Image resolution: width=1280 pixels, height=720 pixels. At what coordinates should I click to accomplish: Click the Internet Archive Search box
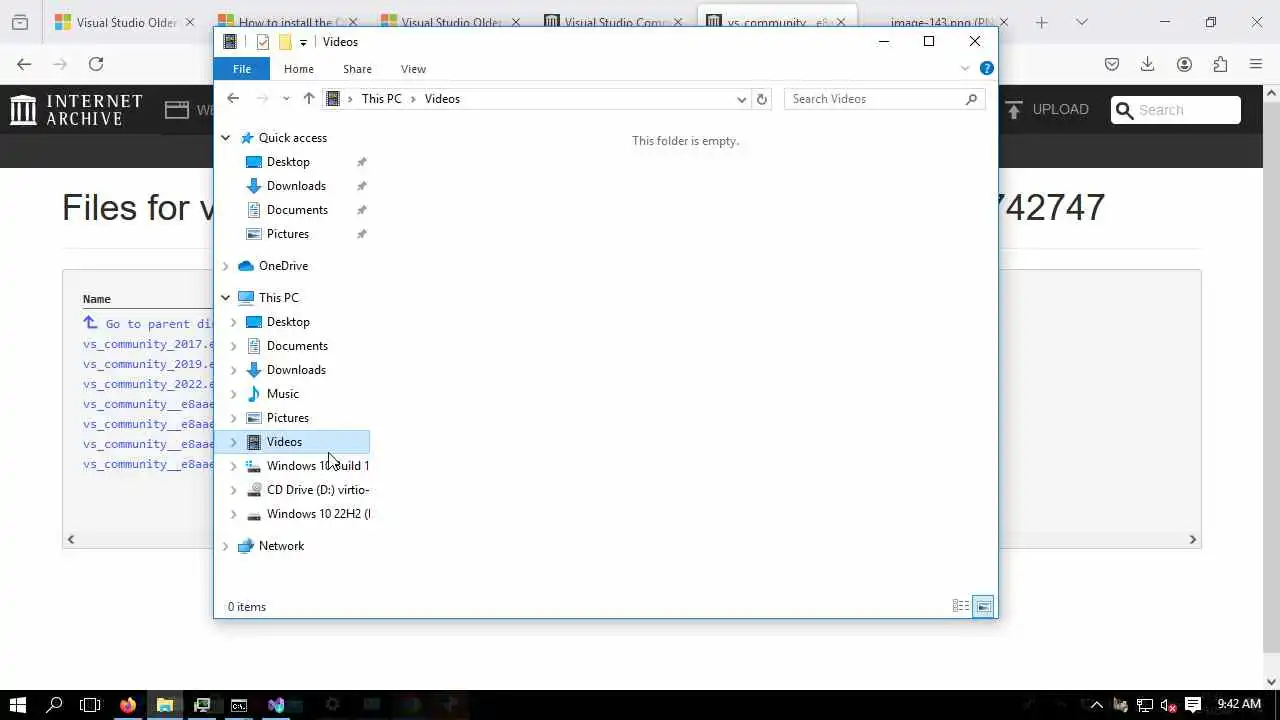(1176, 110)
